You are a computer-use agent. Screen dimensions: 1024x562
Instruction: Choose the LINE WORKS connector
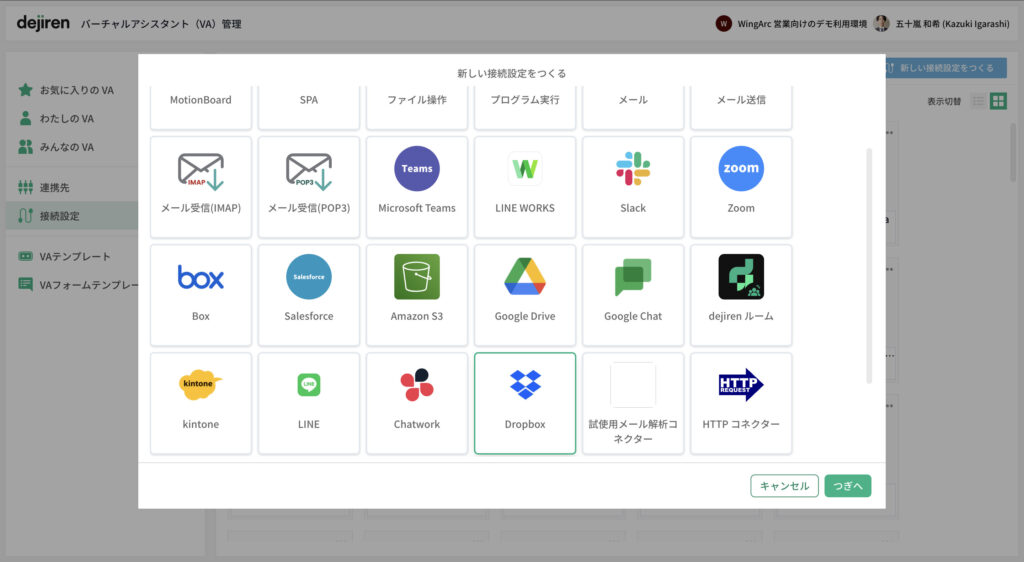point(525,187)
